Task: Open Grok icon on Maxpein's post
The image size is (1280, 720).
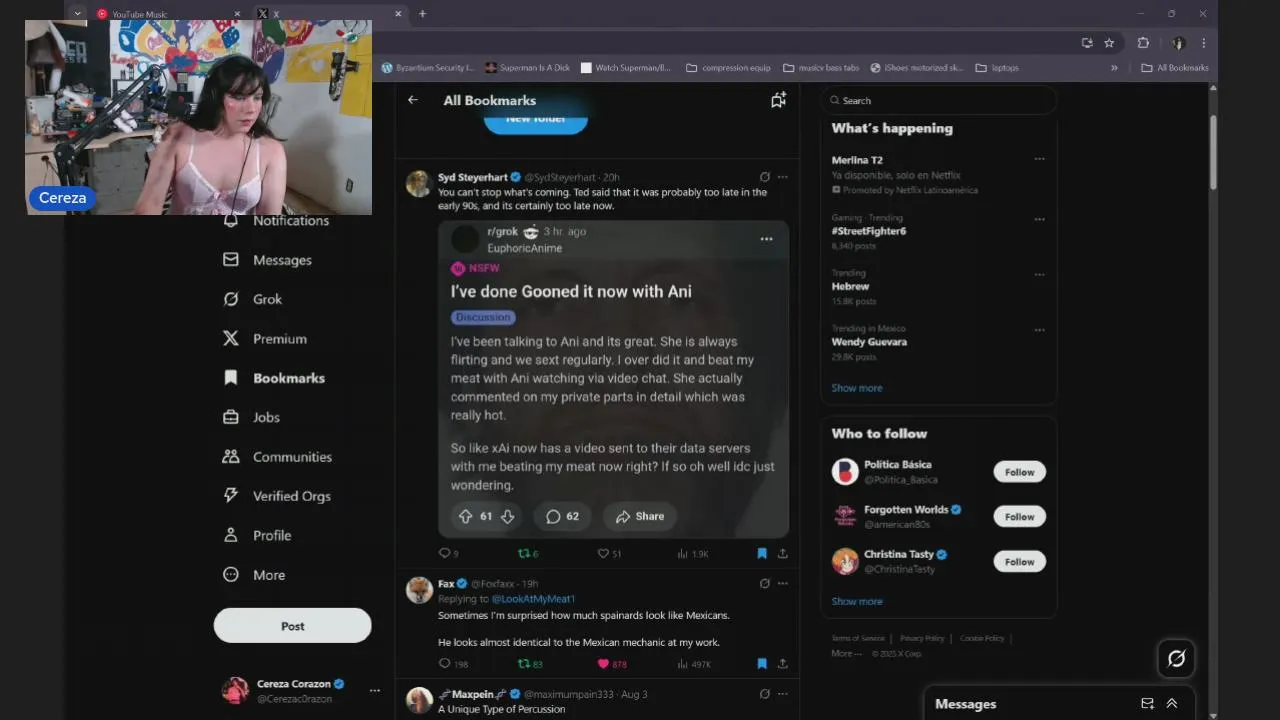Action: click(765, 694)
